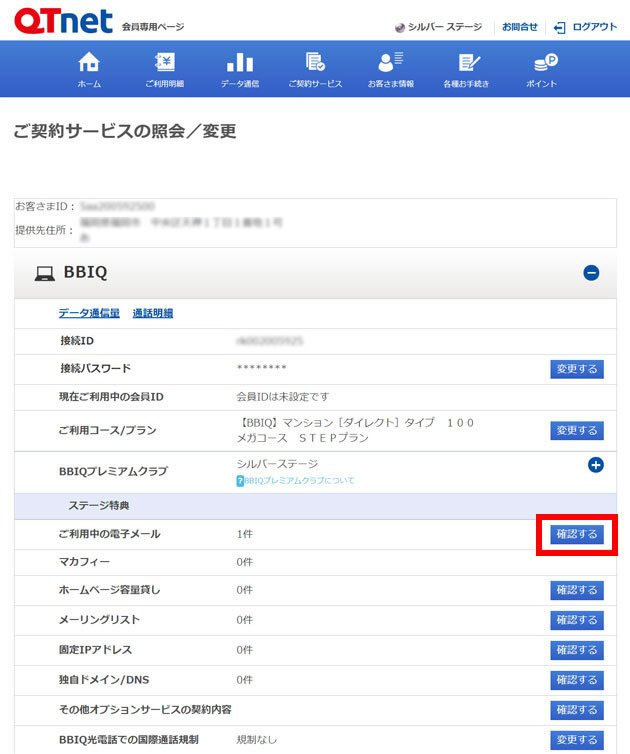Click the 各種お手続き pencil icon
This screenshot has height=754, width=630.
pos(466,63)
